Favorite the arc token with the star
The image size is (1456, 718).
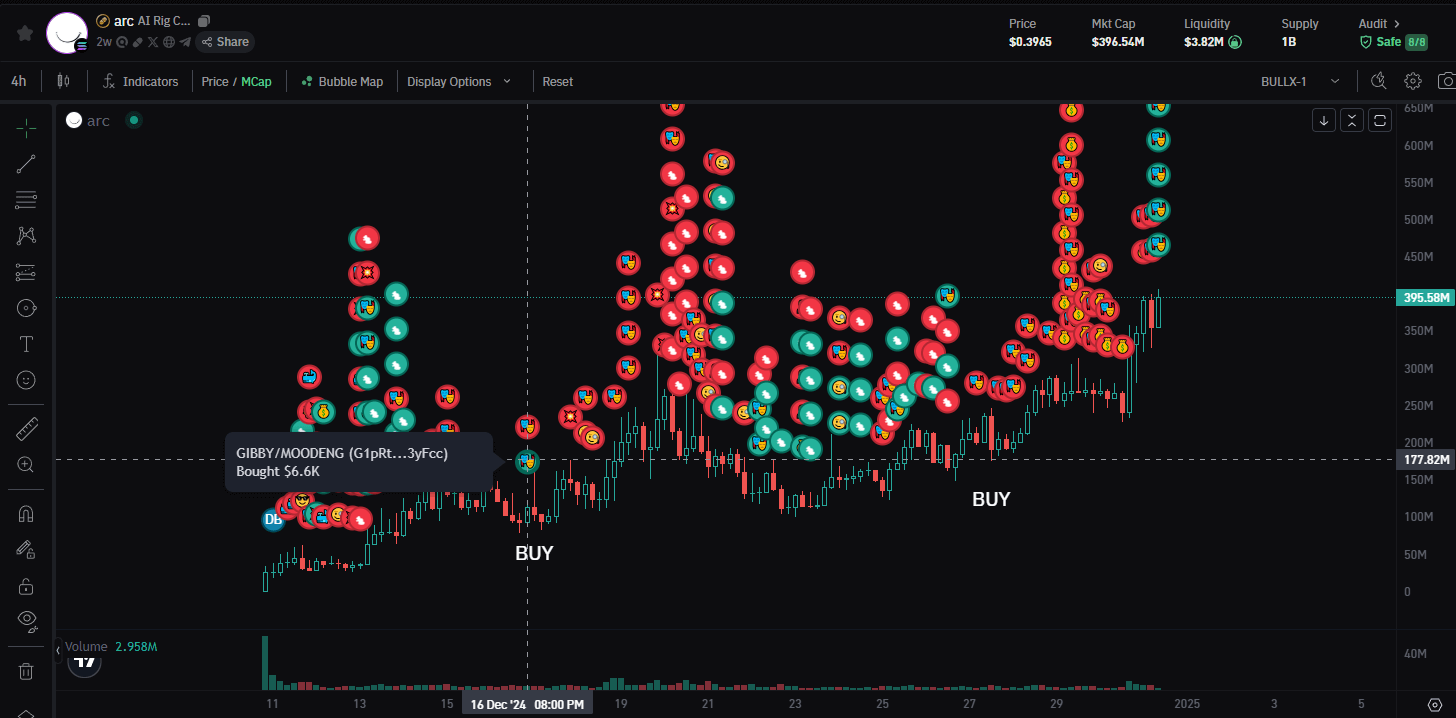[25, 32]
